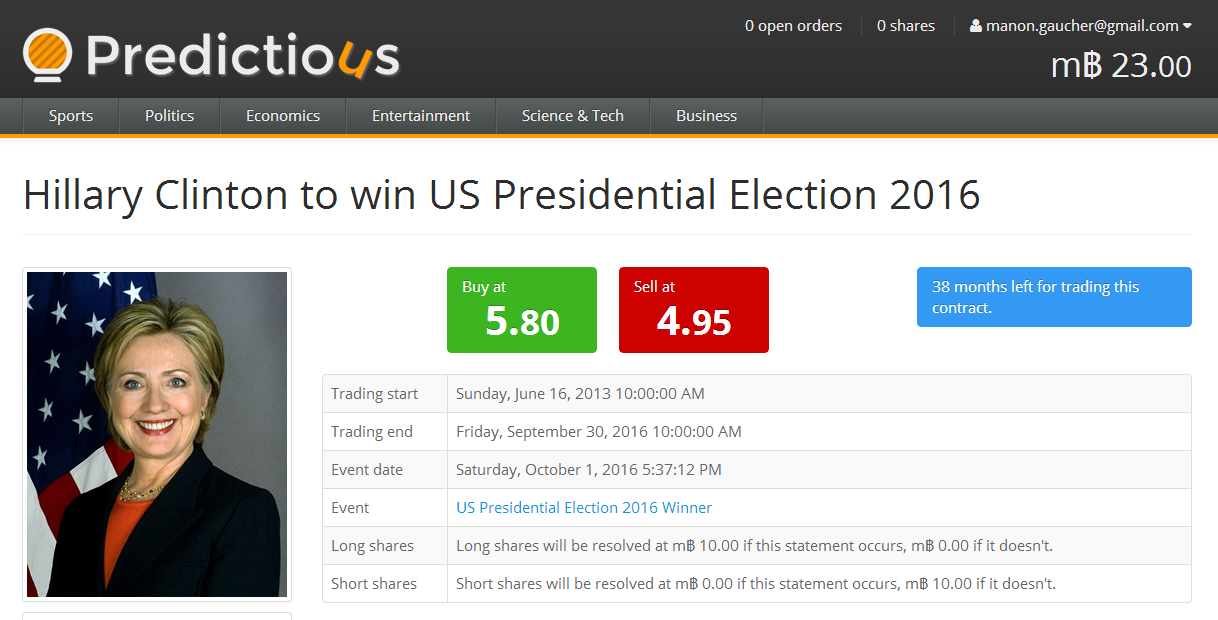Open the Politics category menu

169,116
